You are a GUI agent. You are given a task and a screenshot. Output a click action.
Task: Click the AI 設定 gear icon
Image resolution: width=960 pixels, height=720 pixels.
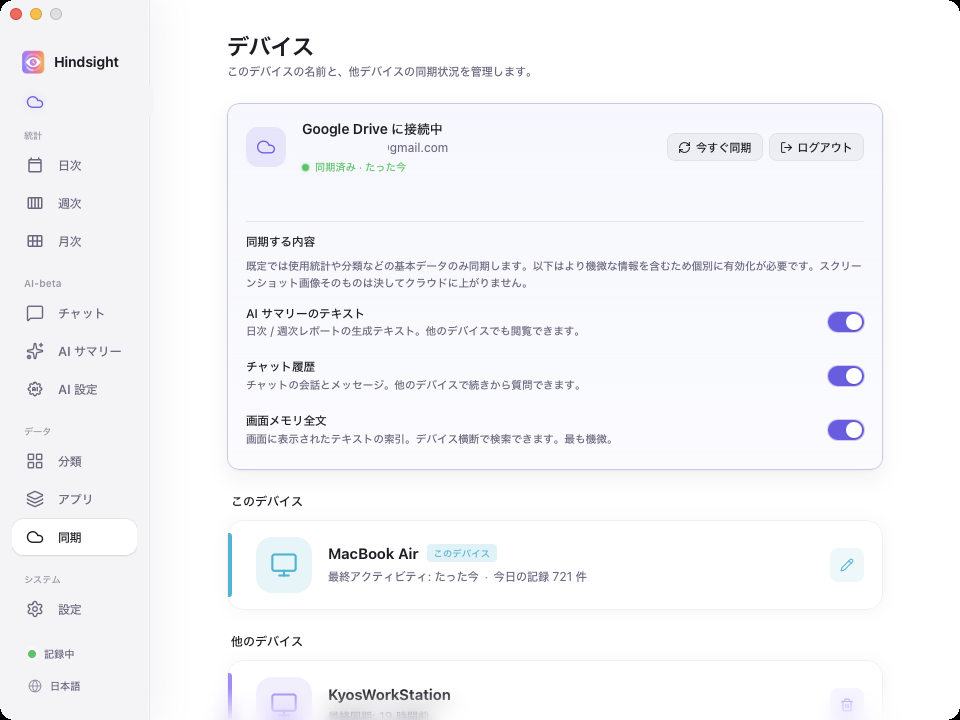[35, 389]
